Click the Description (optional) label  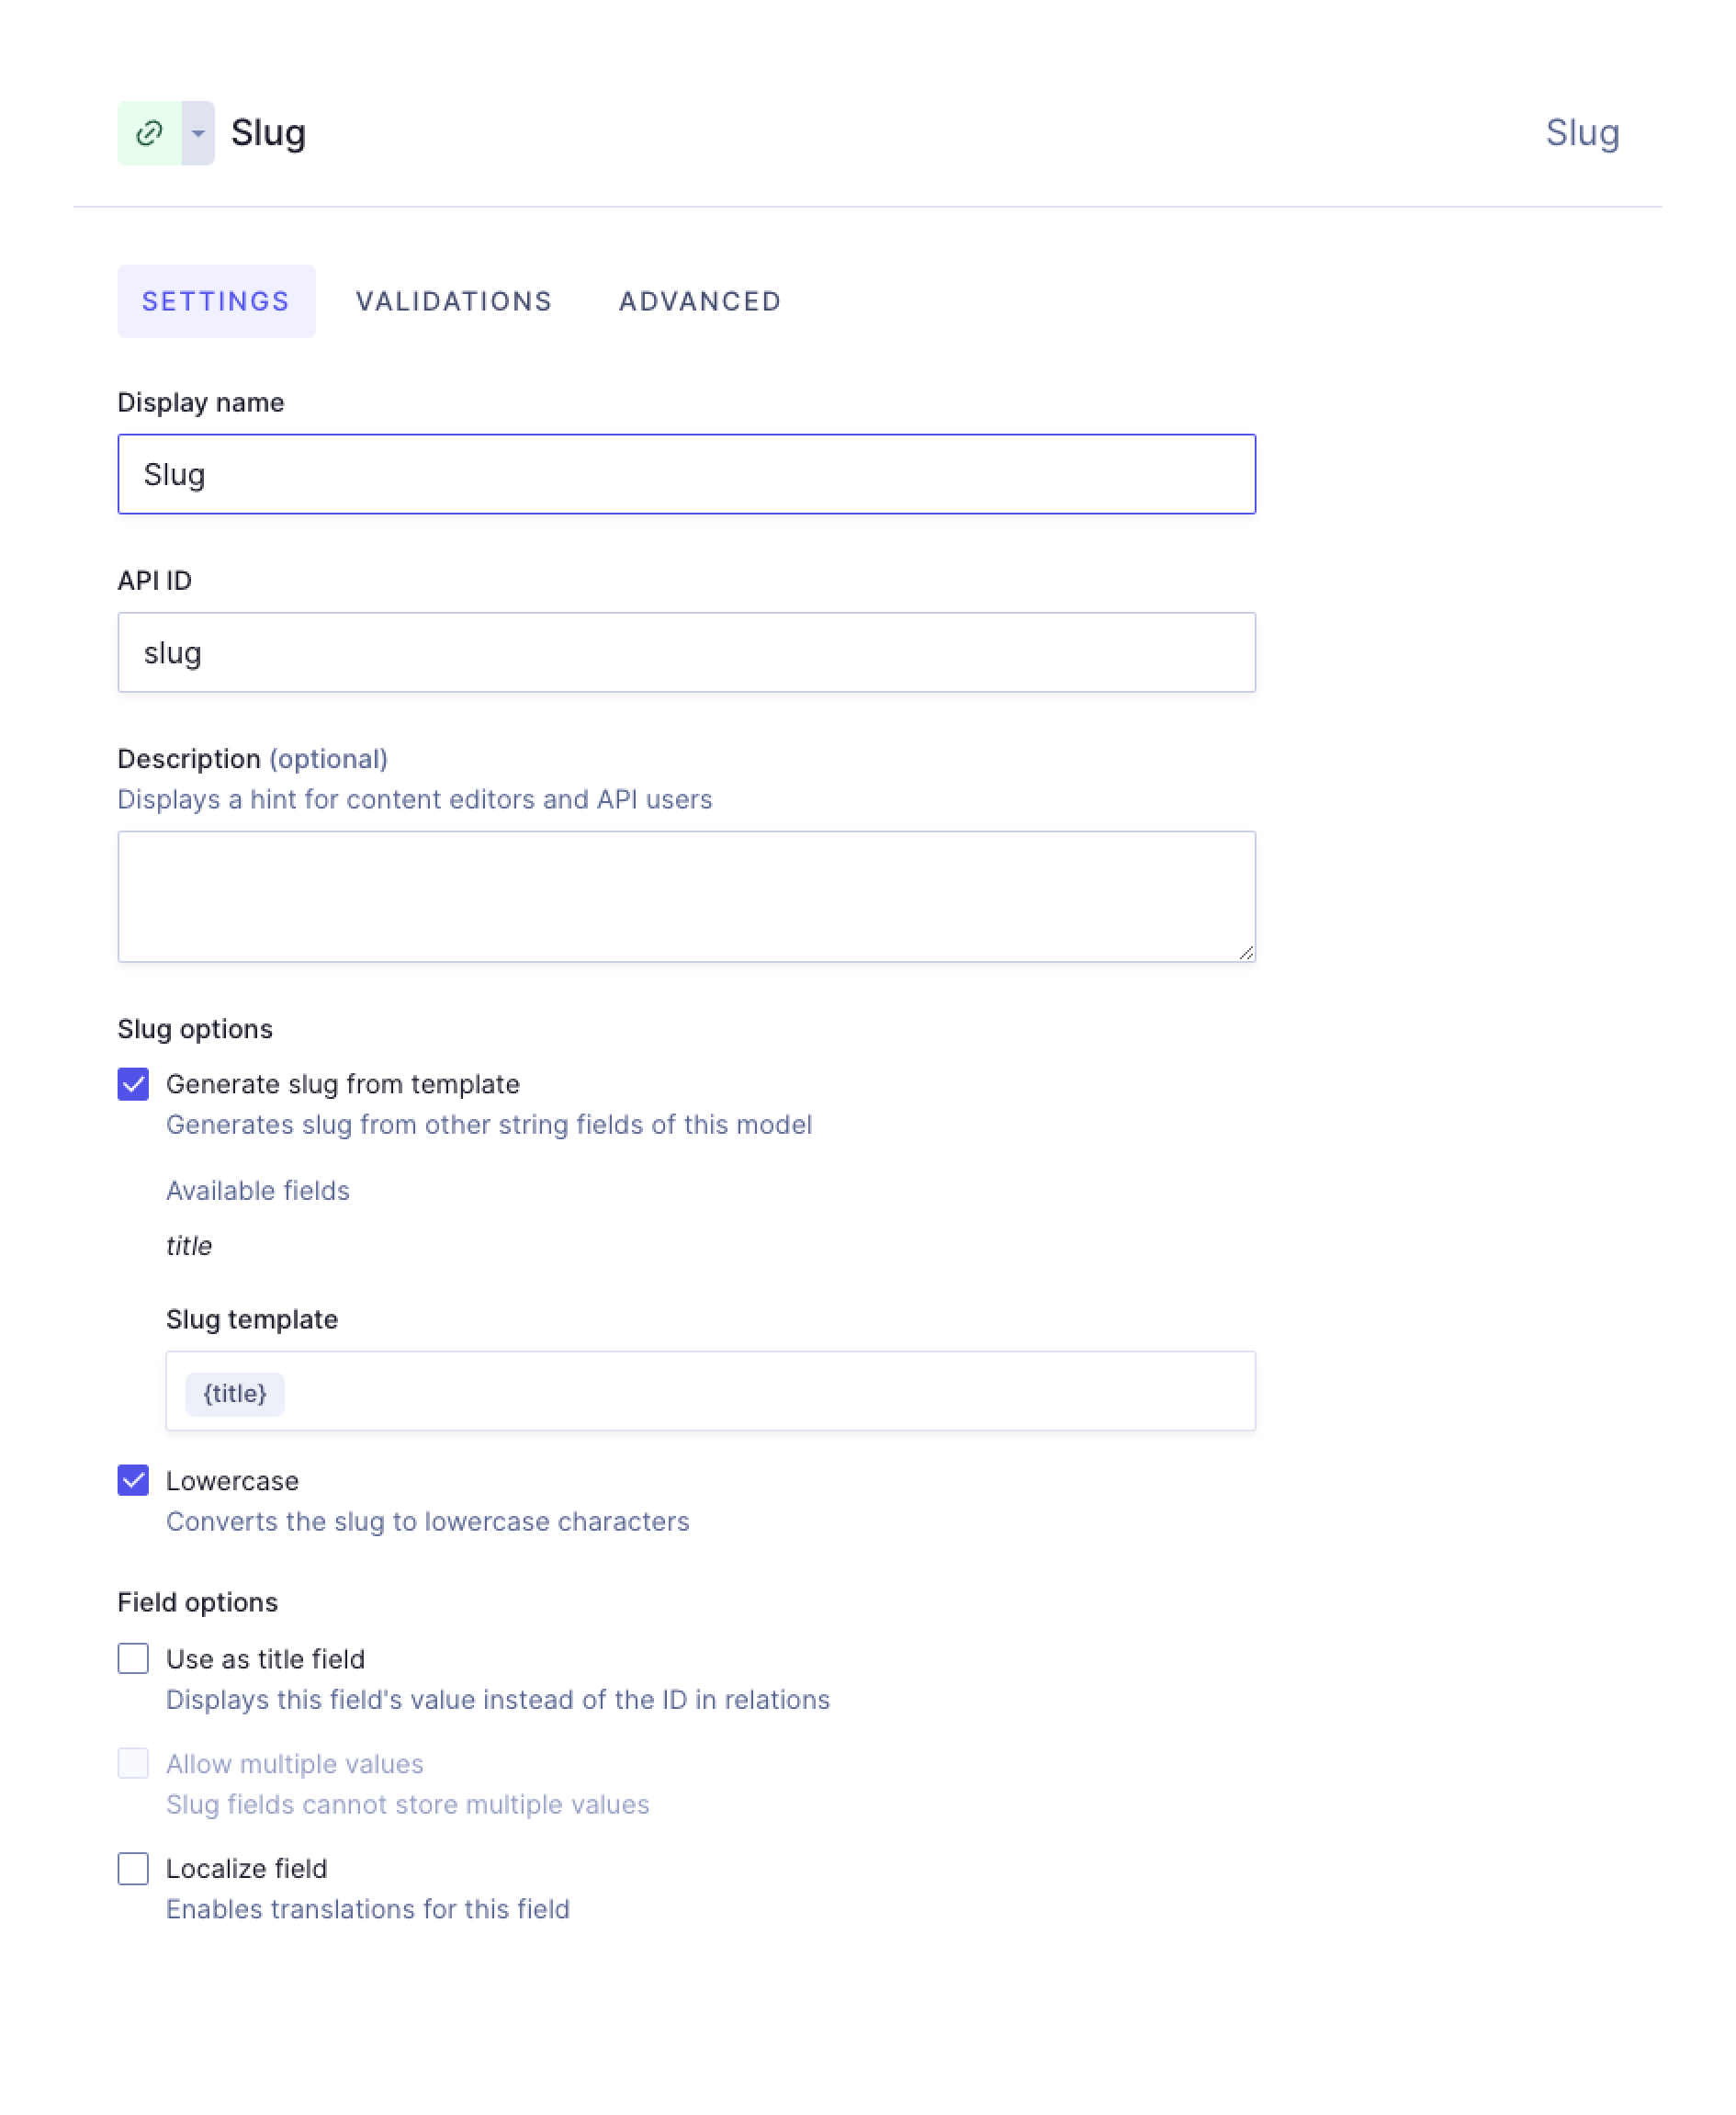coord(252,758)
